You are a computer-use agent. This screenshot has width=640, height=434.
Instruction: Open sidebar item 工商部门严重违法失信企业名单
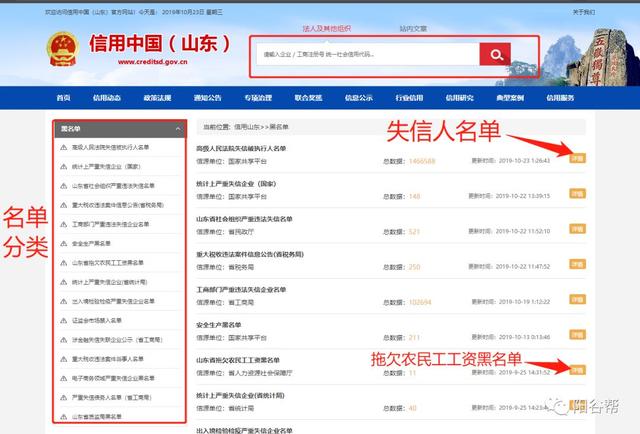pos(110,224)
